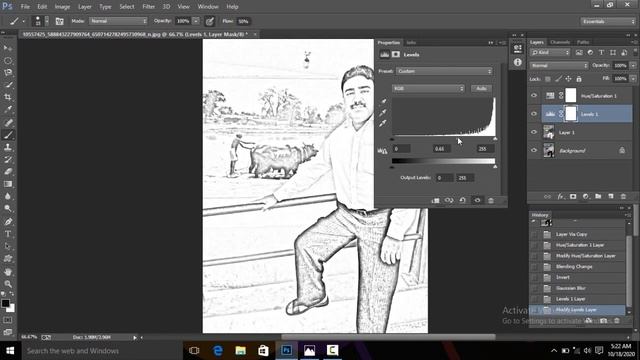Open the Levels Preset dropdown
Viewport: 640px width, 360px height.
tap(444, 71)
